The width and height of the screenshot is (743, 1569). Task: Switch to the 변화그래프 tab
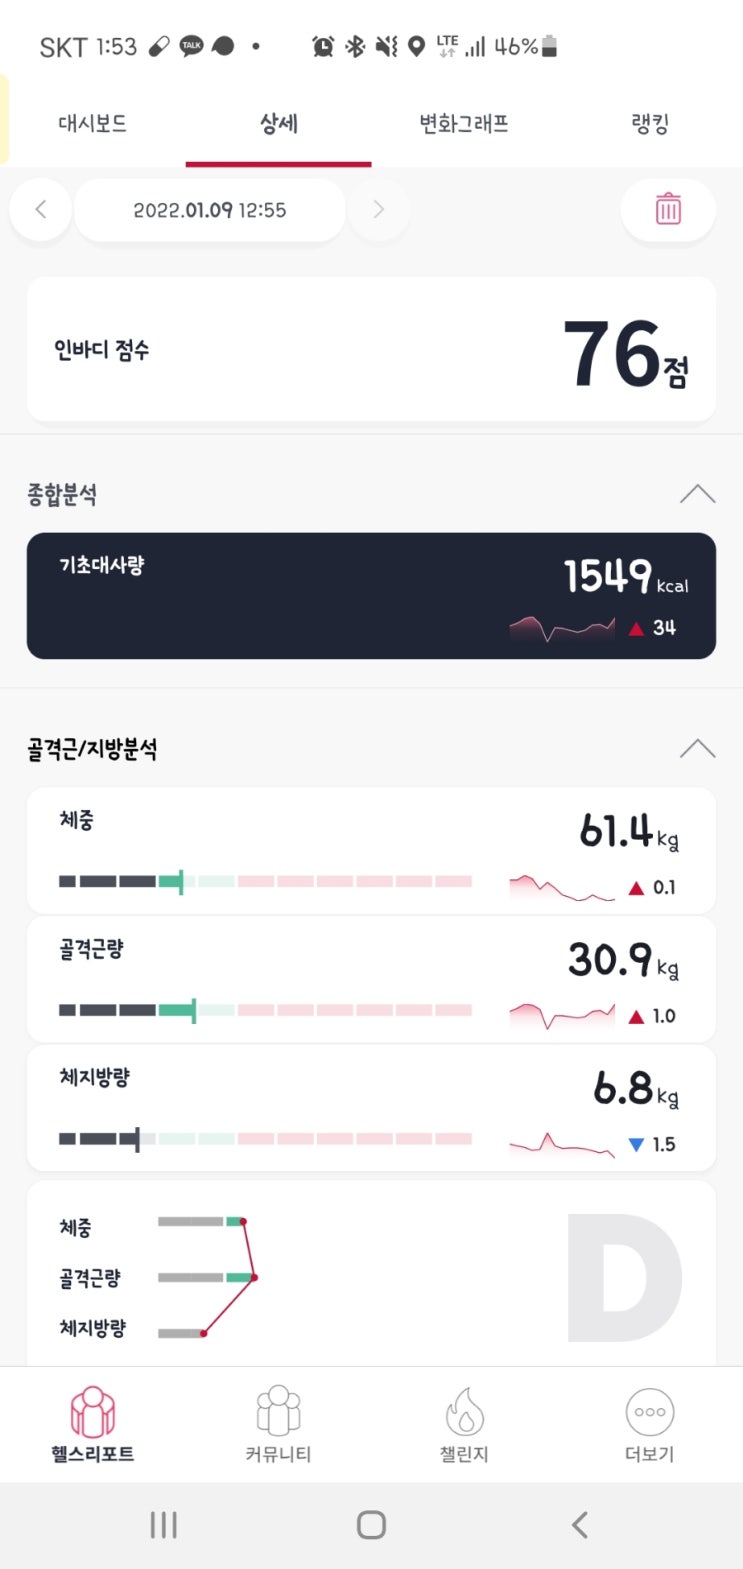pos(464,125)
